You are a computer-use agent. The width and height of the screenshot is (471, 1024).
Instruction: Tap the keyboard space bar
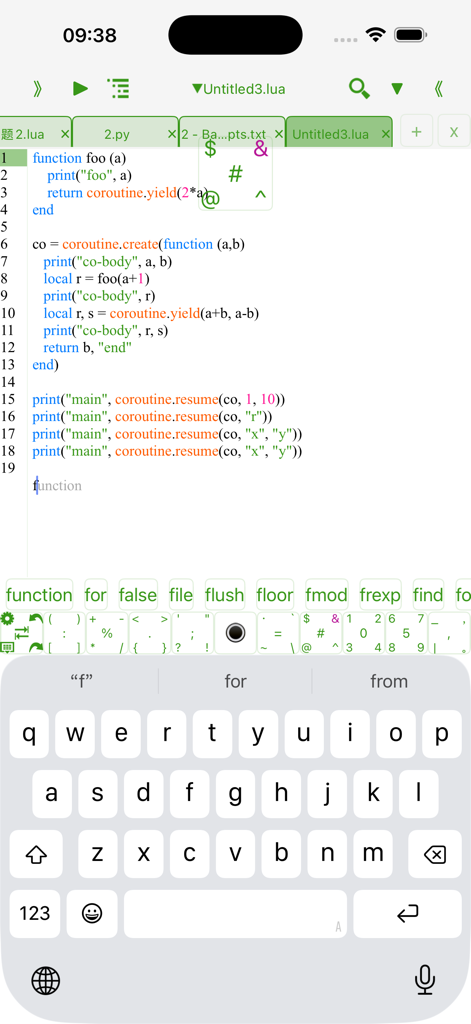(x=235, y=914)
